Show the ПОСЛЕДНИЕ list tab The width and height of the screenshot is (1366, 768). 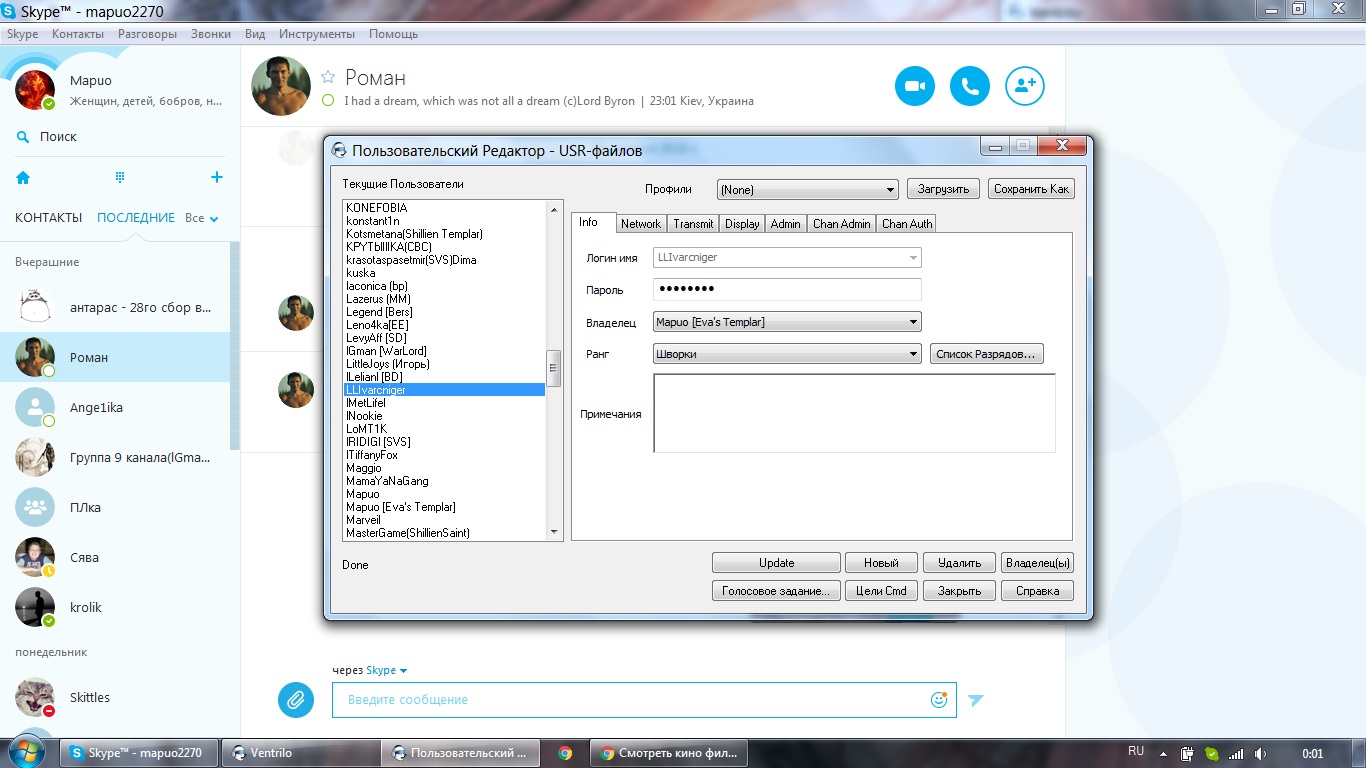136,218
